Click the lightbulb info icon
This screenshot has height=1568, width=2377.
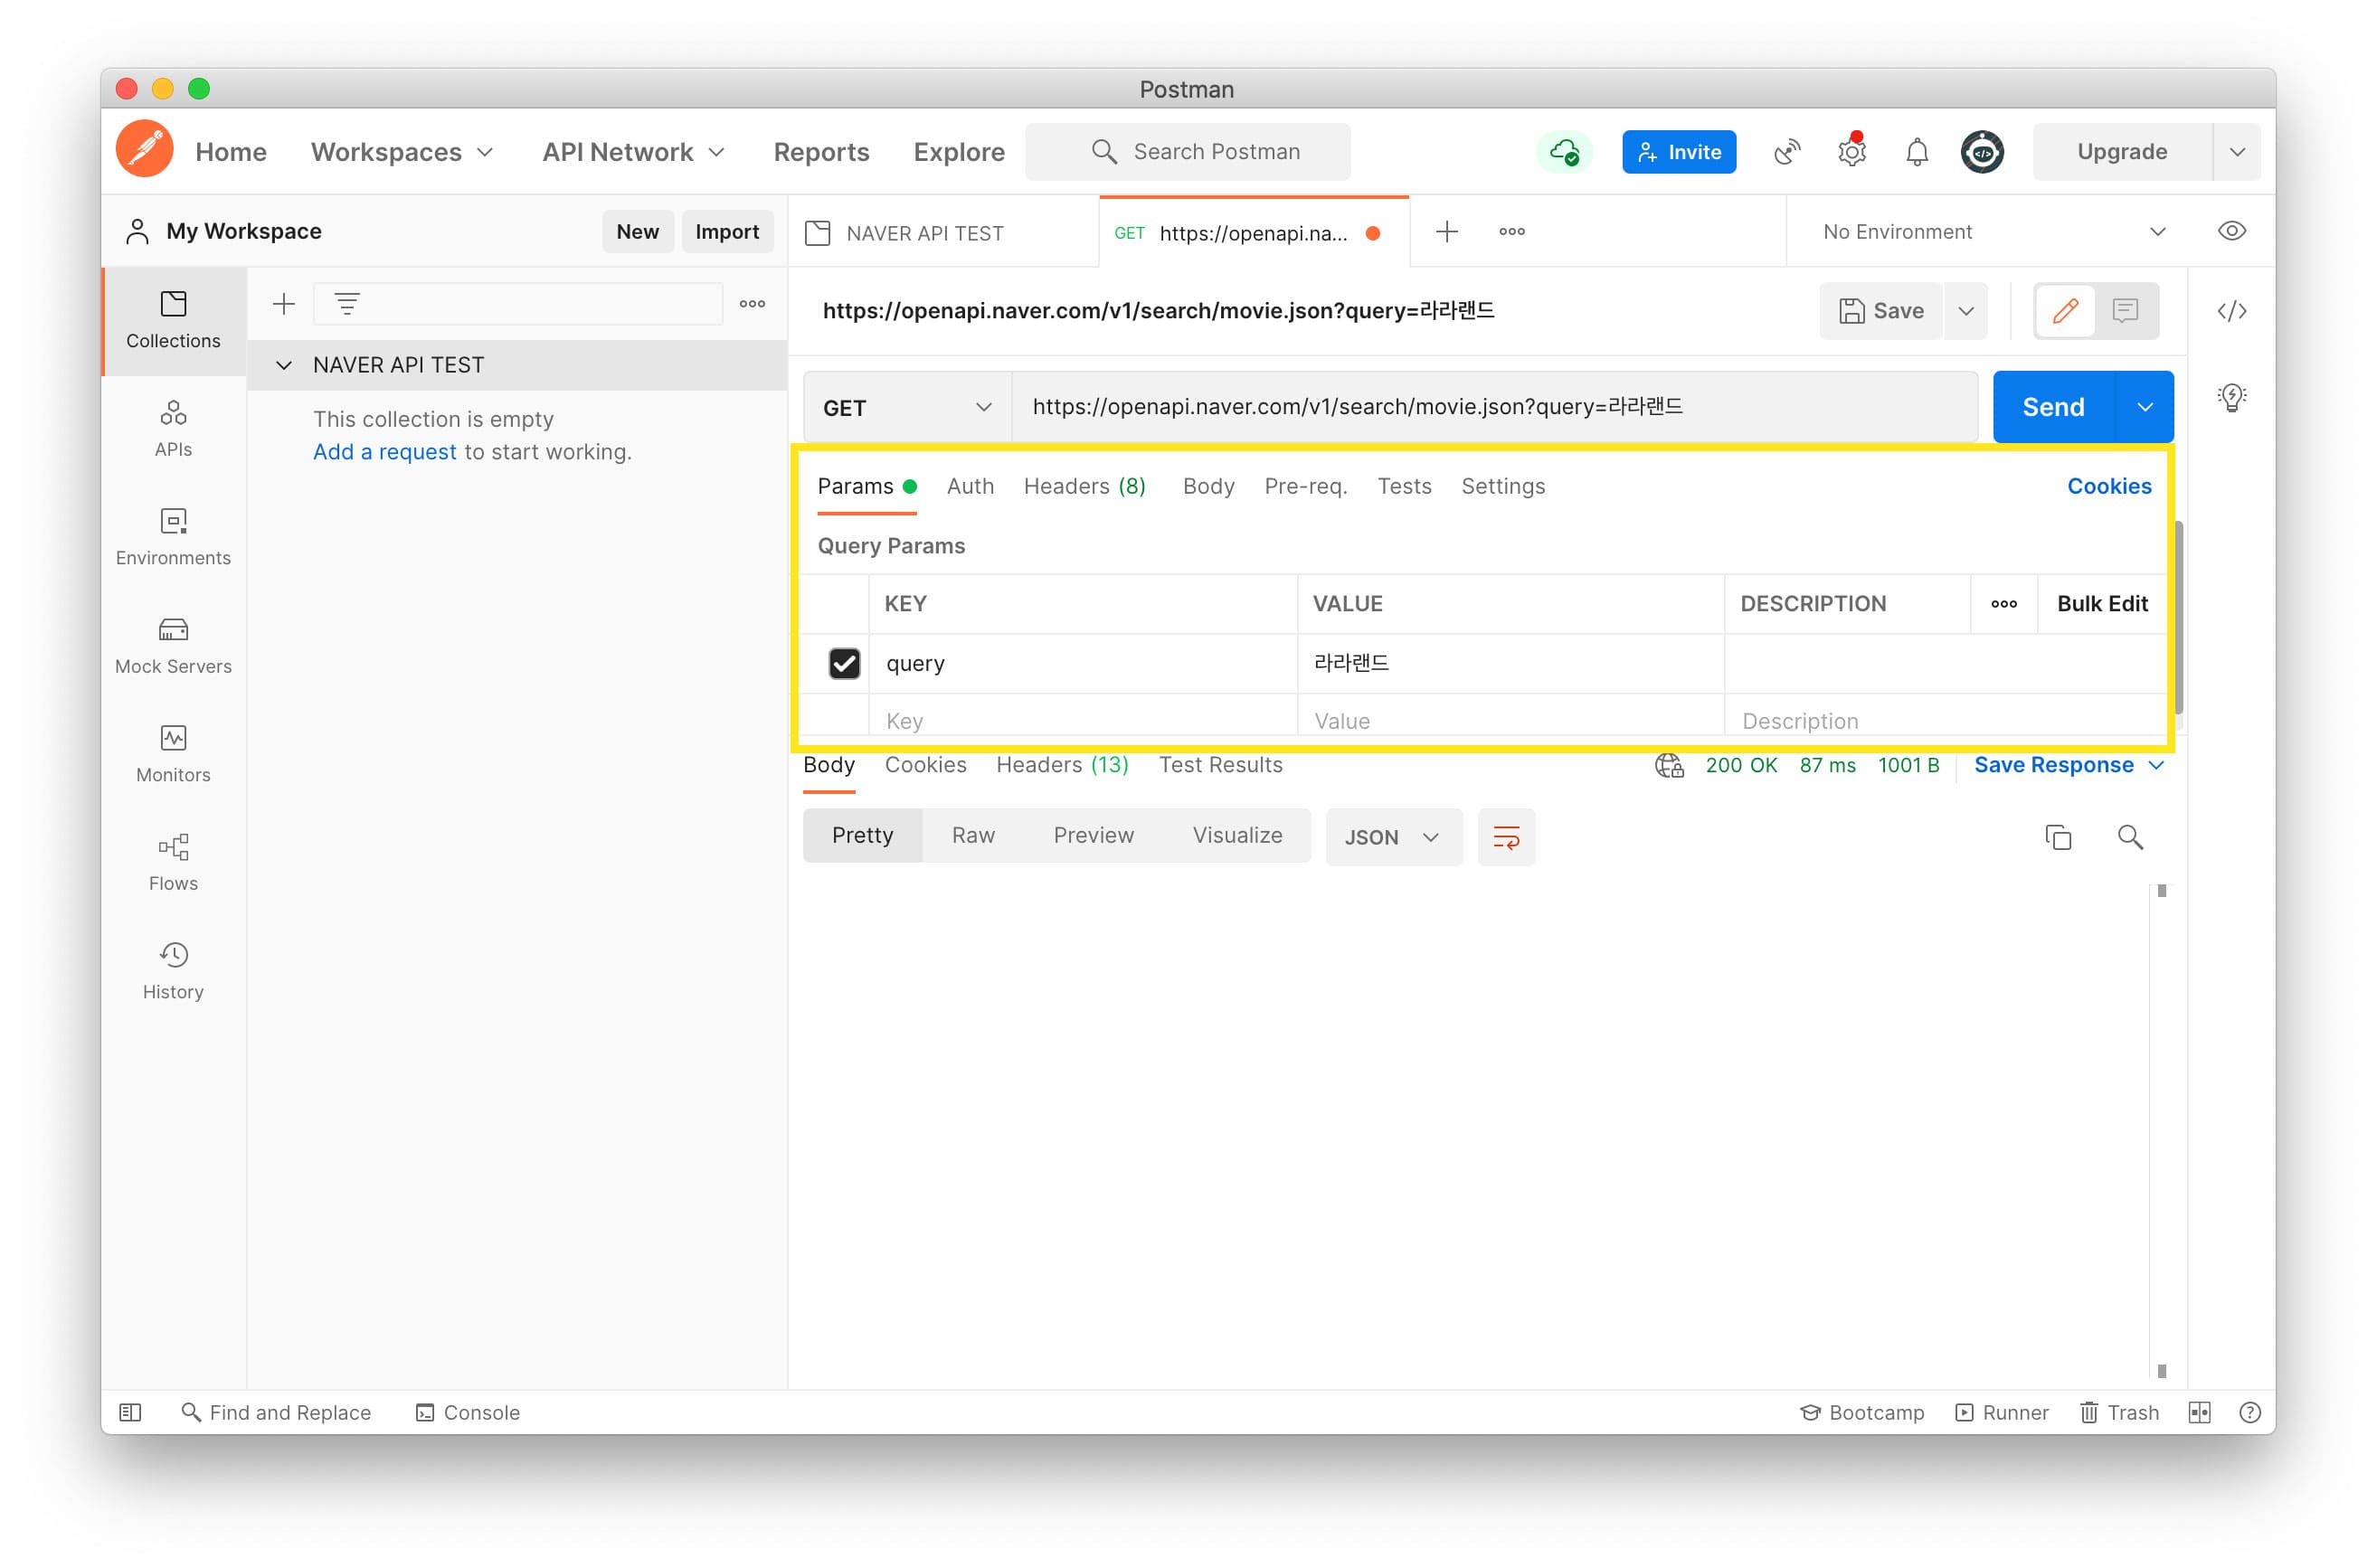pos(2231,397)
